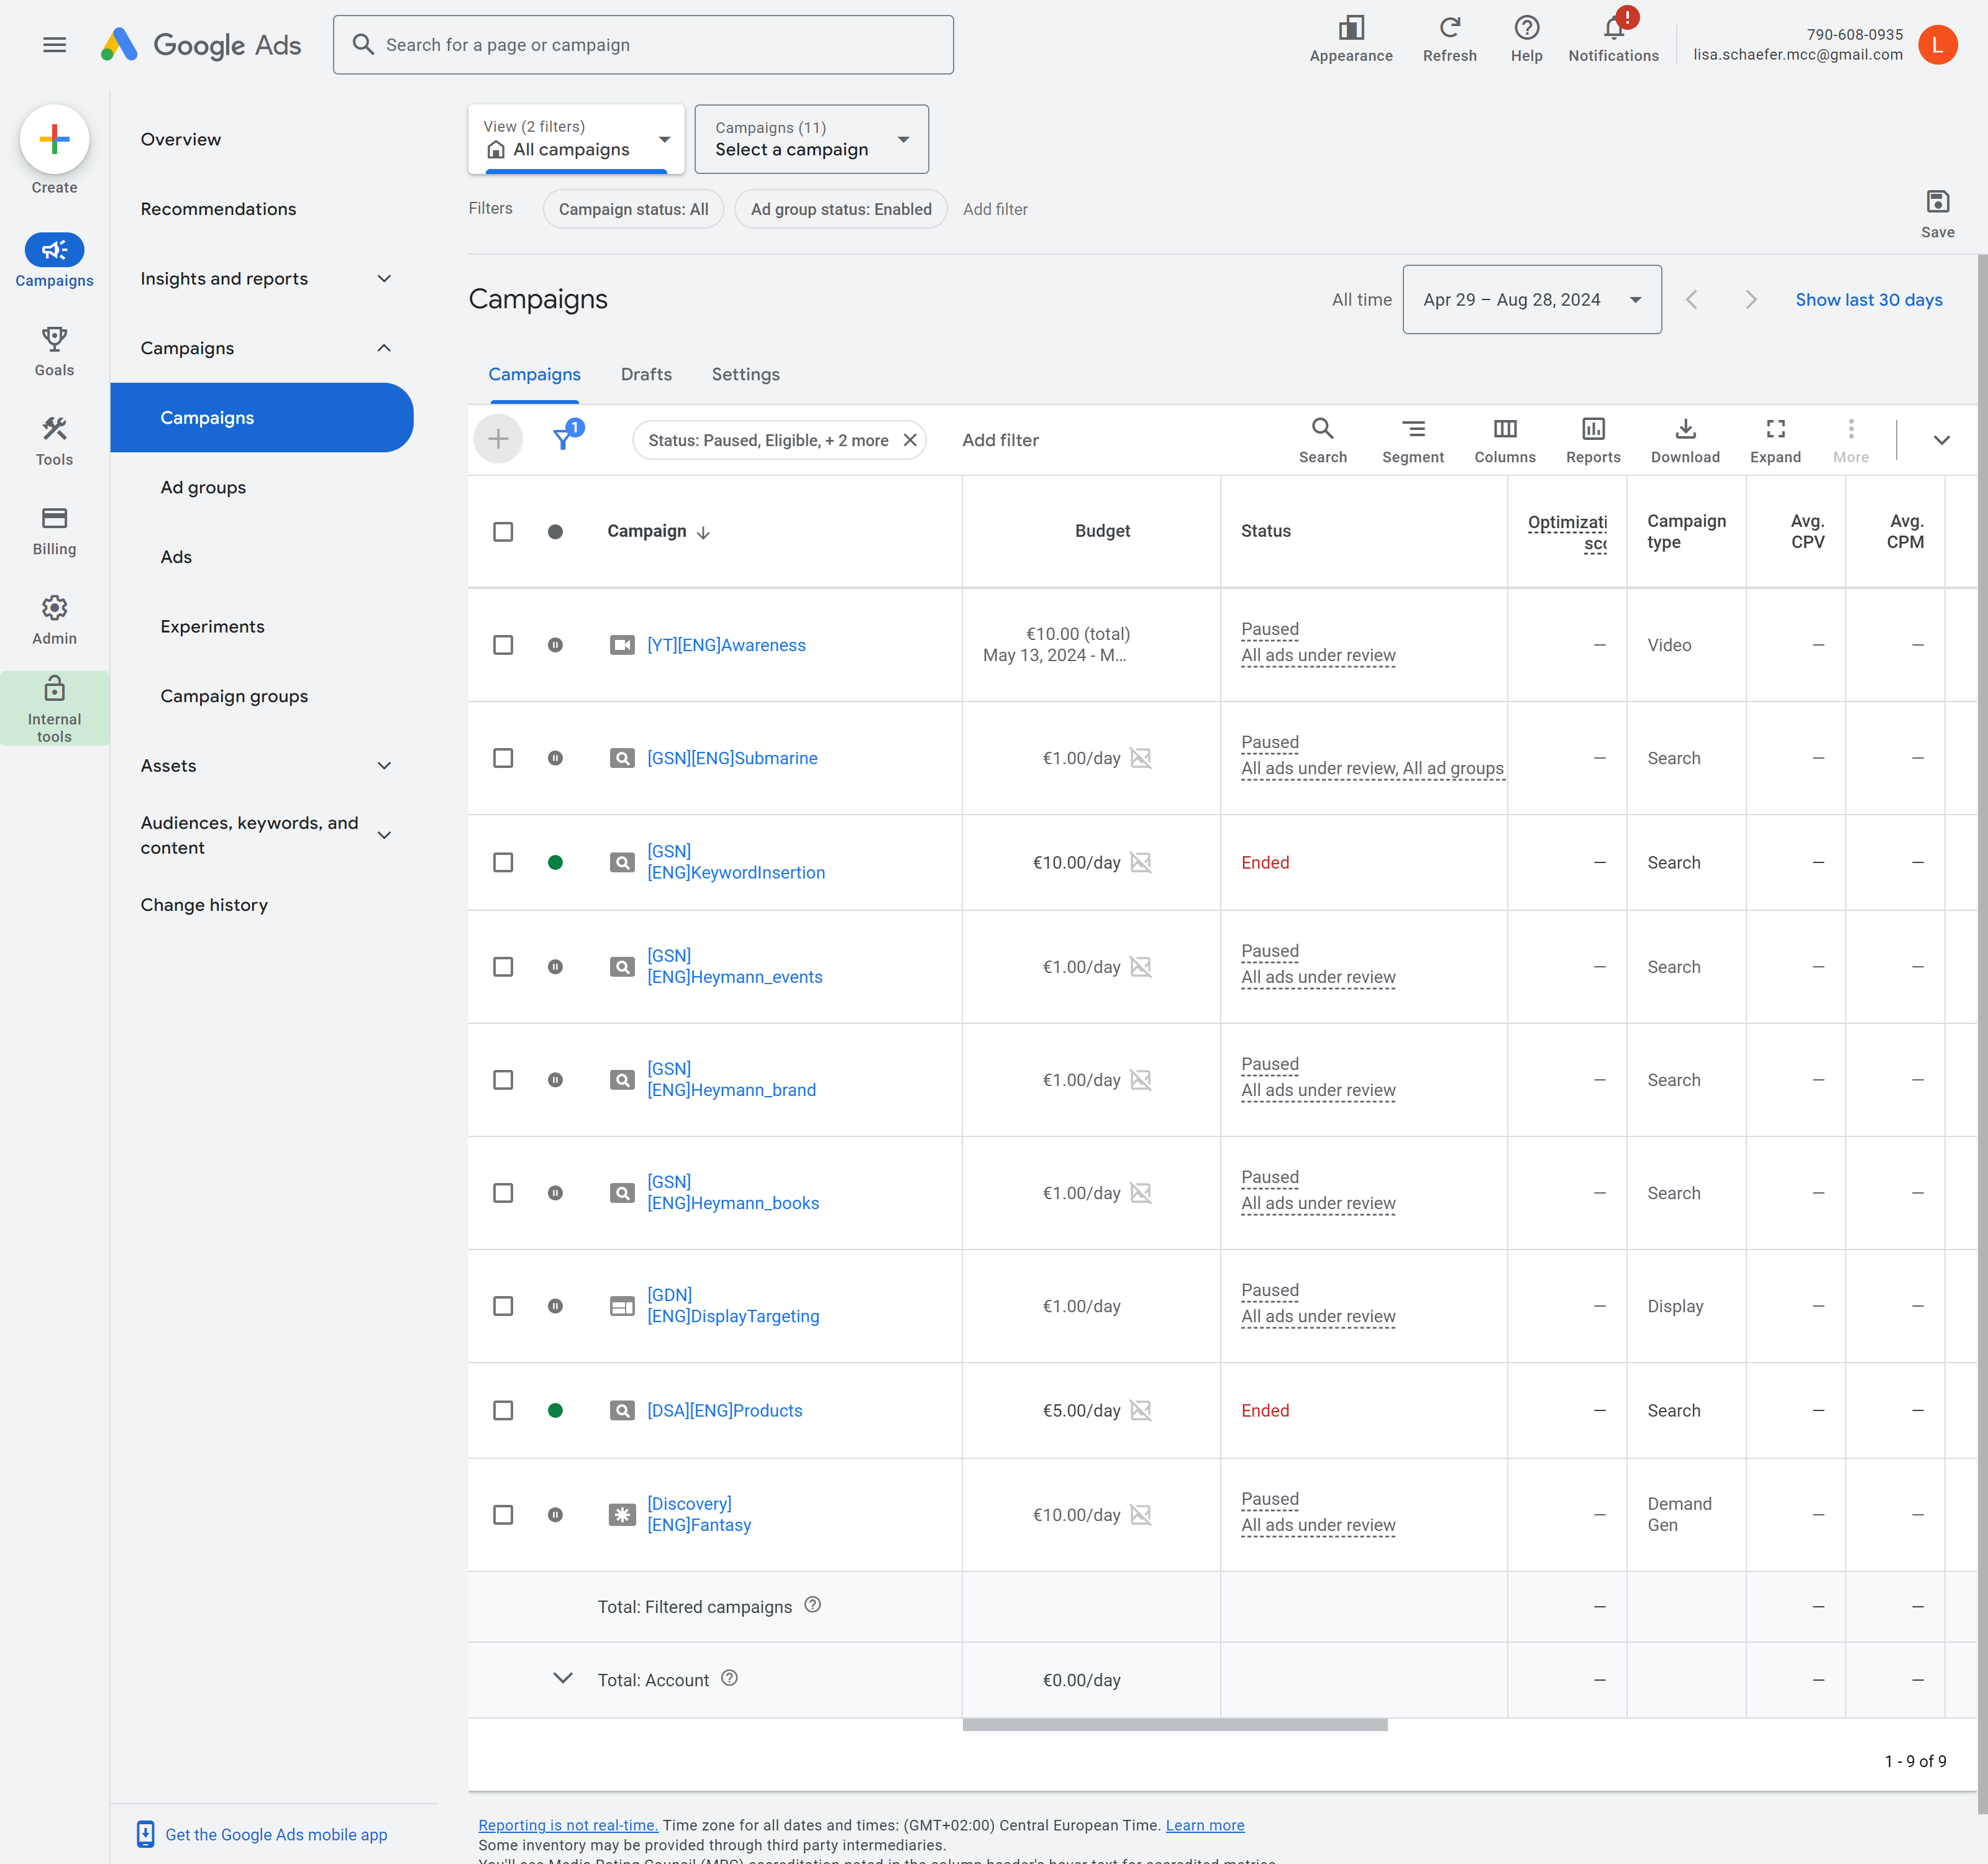Select the Heymann_brand row checkbox

[503, 1080]
